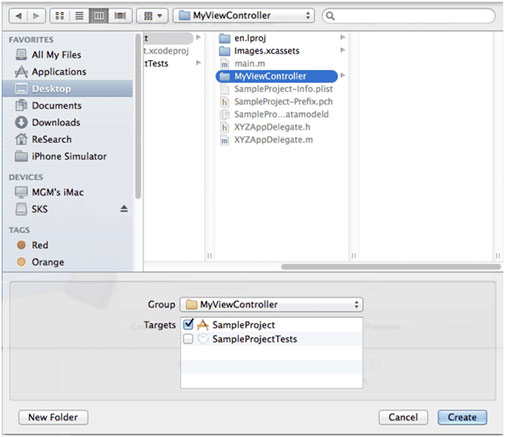Open the Group MyViewController dropdown
Image resolution: width=505 pixels, height=437 pixels.
pyautogui.click(x=271, y=304)
